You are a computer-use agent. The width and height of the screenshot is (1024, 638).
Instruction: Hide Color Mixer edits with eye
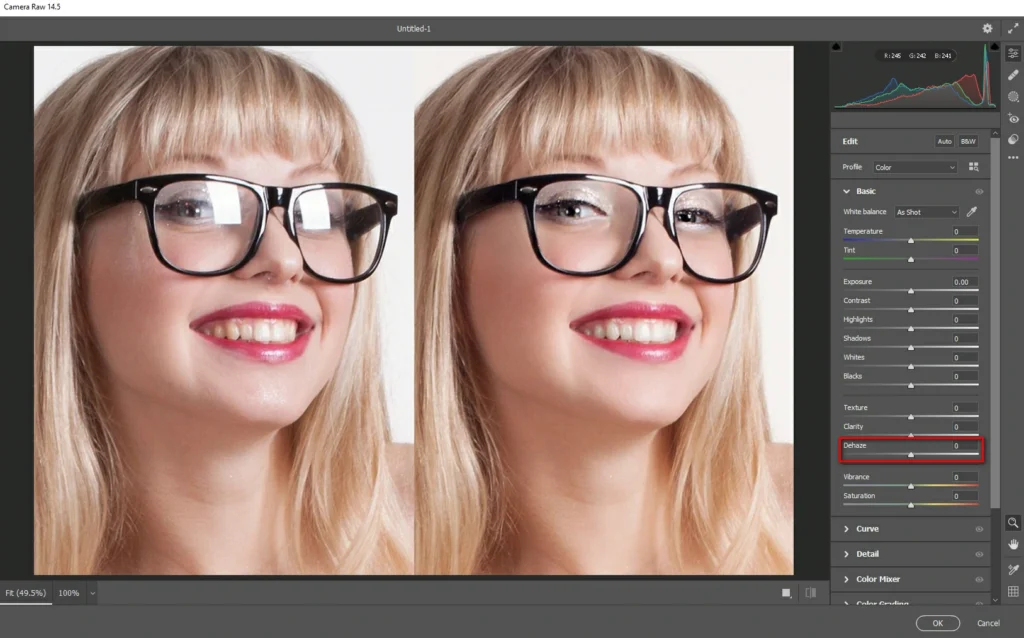coord(979,579)
